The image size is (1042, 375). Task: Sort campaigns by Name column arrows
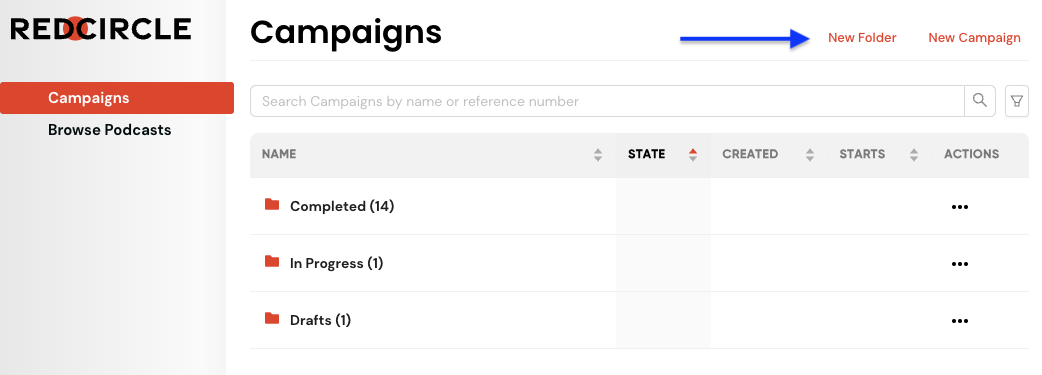click(598, 155)
